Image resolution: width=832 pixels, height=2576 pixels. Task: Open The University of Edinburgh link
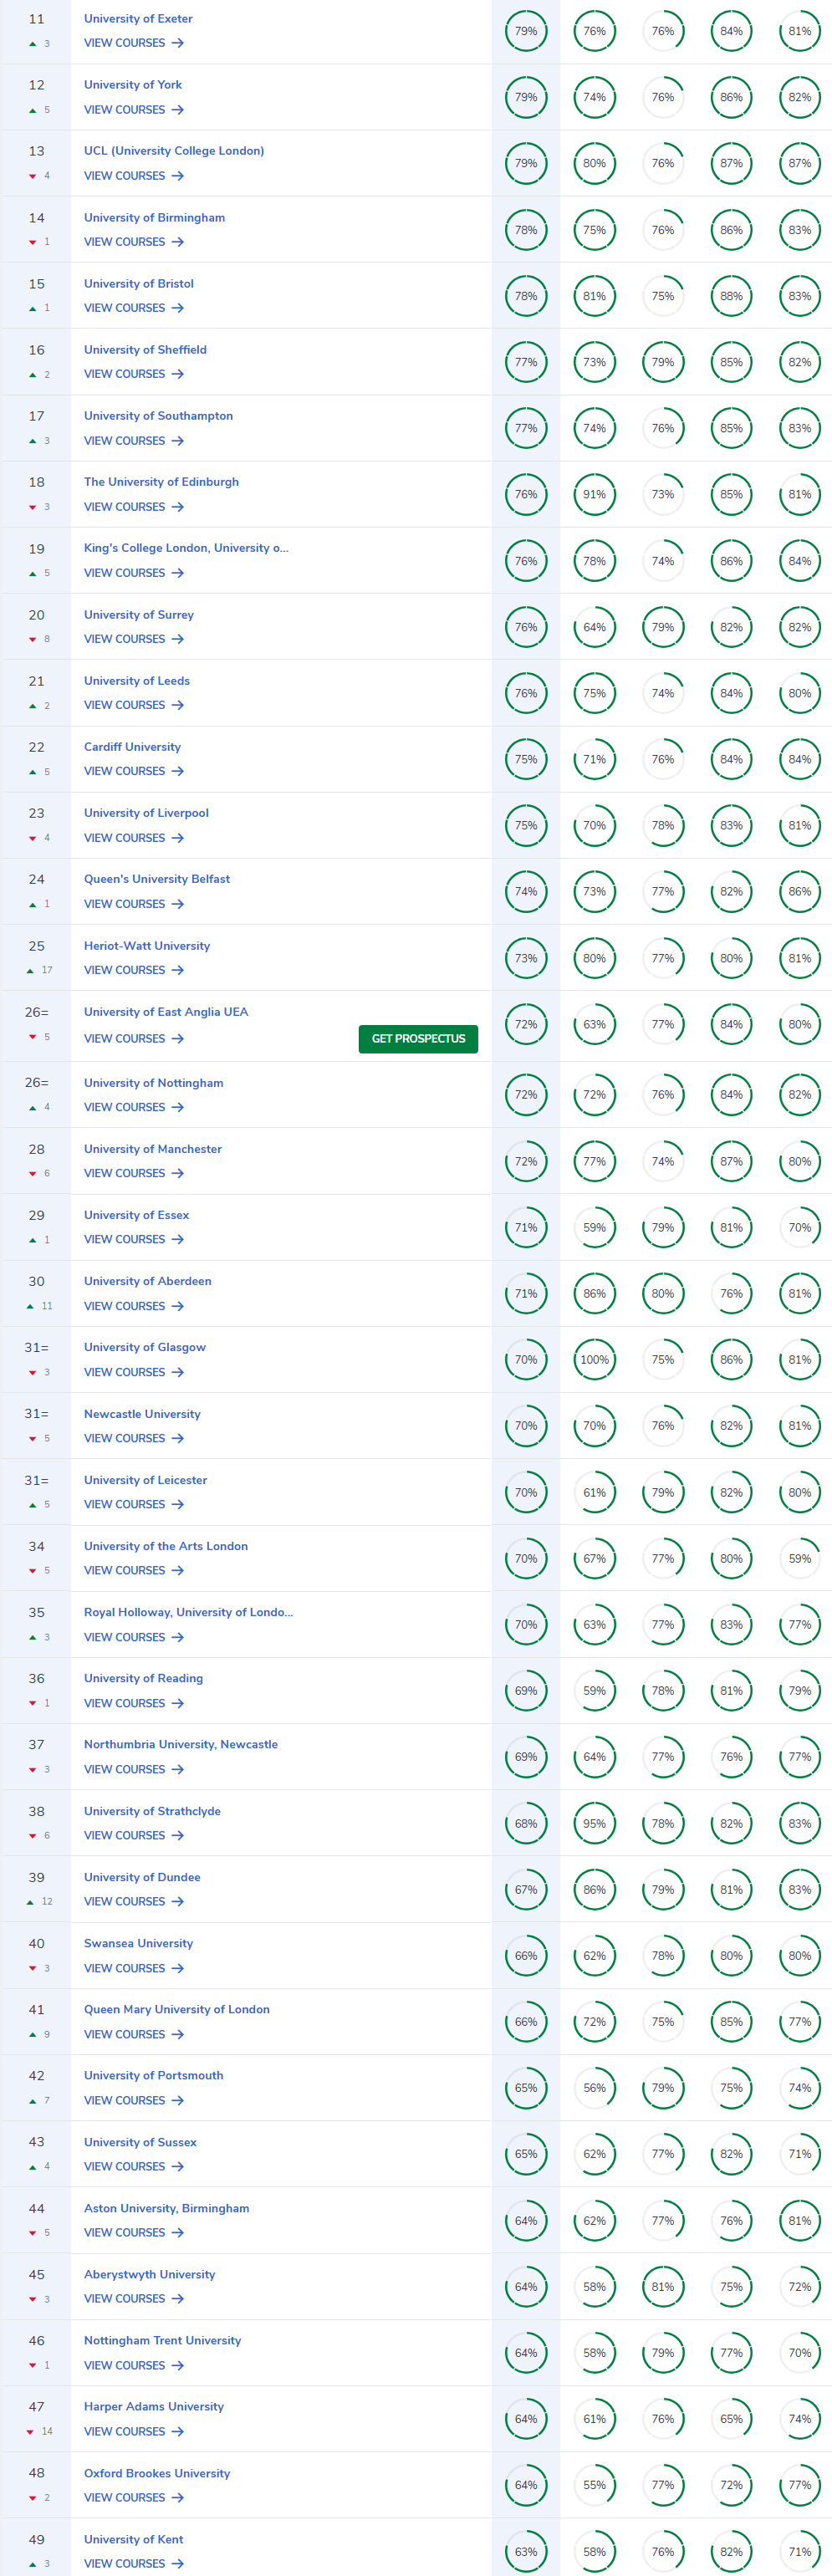click(161, 481)
